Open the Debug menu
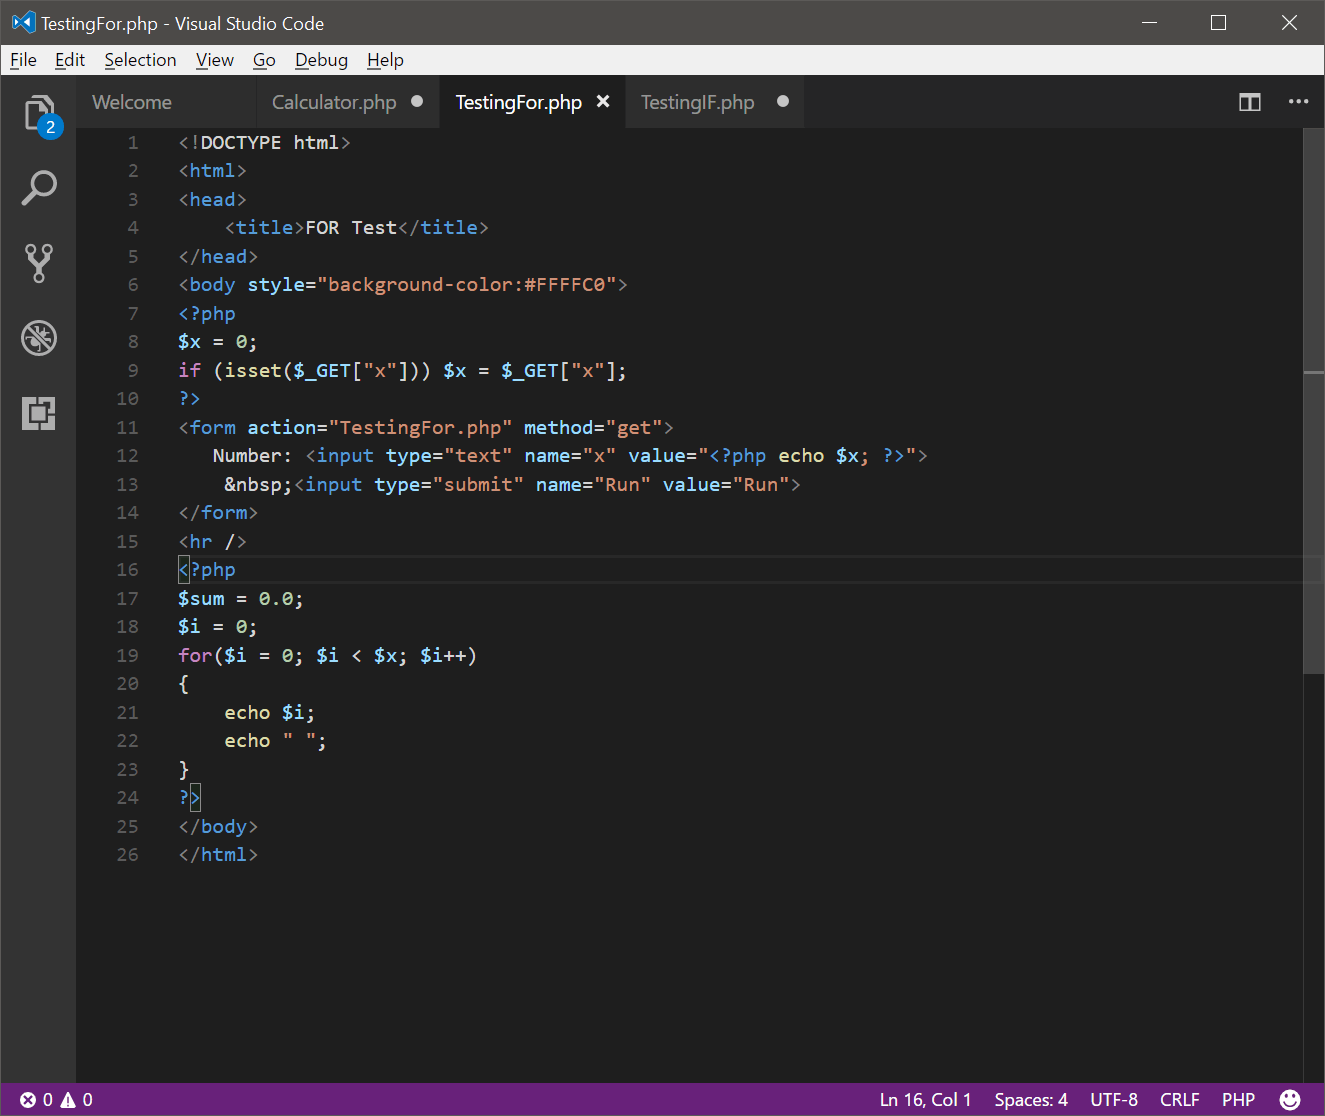The width and height of the screenshot is (1325, 1116). click(x=321, y=60)
